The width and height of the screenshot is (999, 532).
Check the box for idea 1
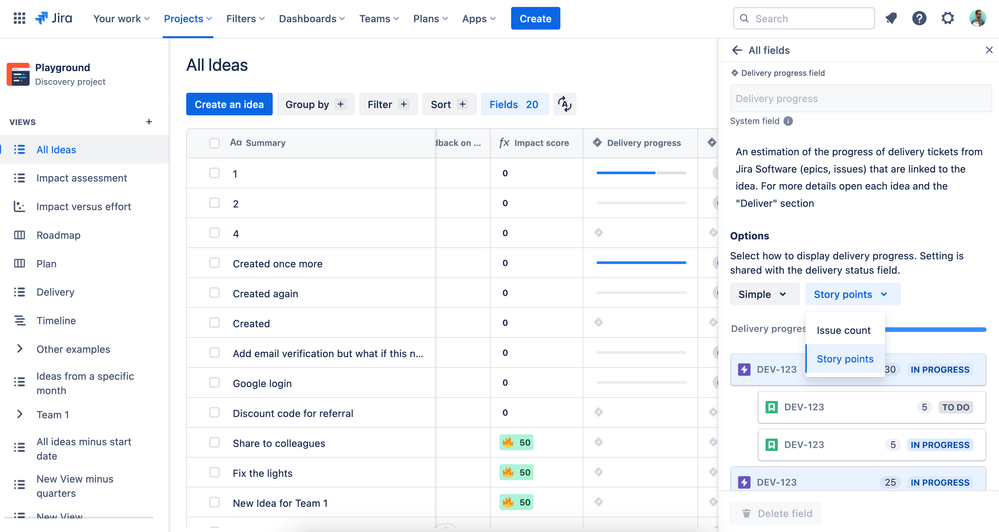tap(214, 173)
